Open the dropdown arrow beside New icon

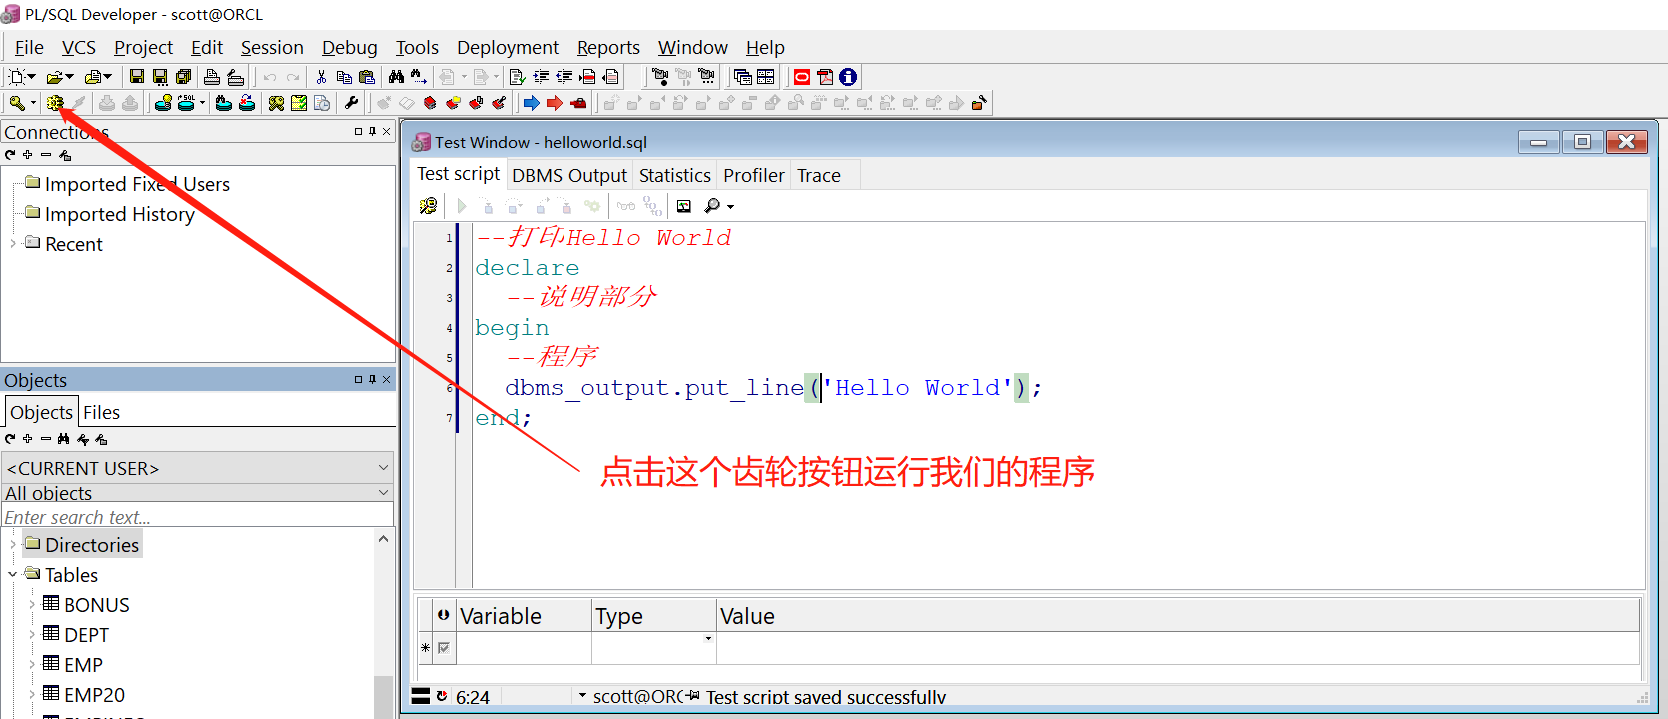click(x=32, y=77)
